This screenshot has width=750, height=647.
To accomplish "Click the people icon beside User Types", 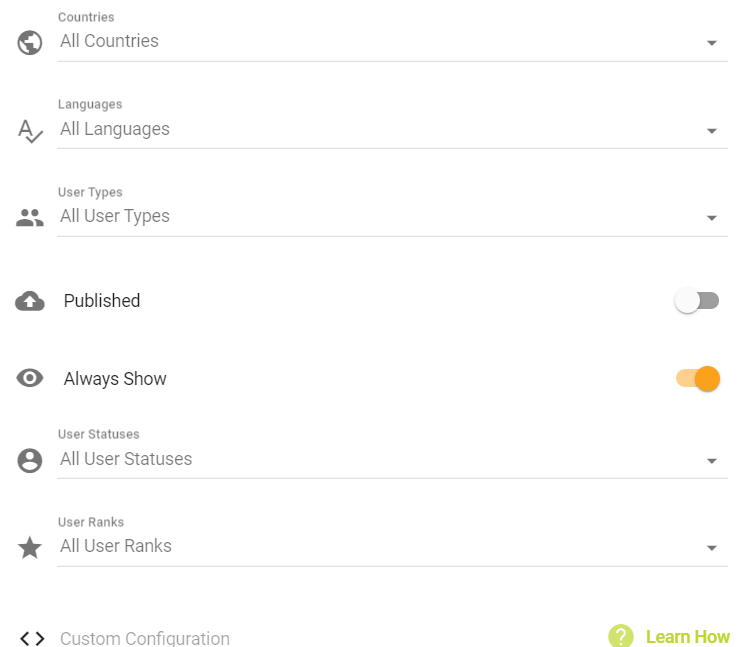I will point(30,218).
